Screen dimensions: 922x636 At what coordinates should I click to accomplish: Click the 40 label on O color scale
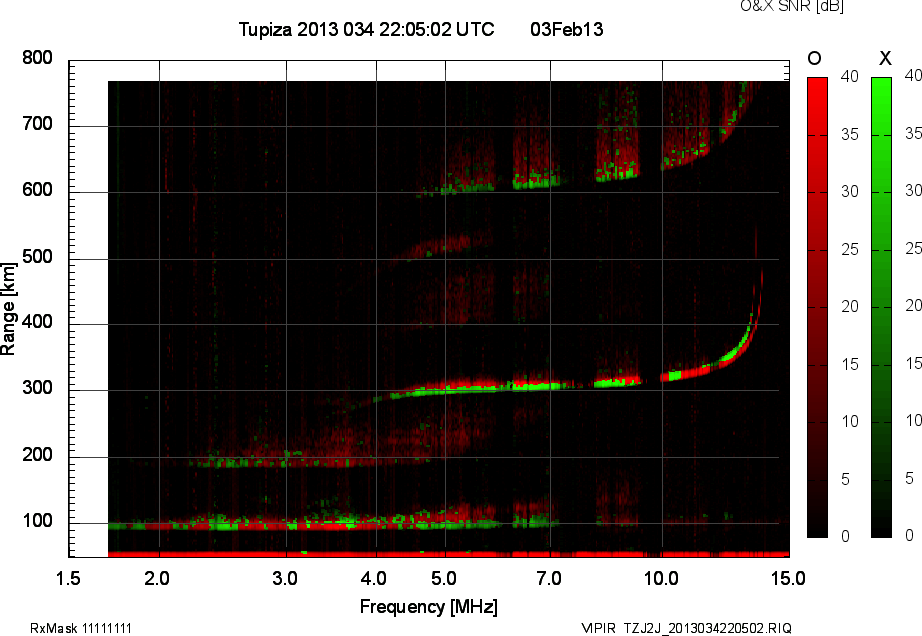pos(850,76)
